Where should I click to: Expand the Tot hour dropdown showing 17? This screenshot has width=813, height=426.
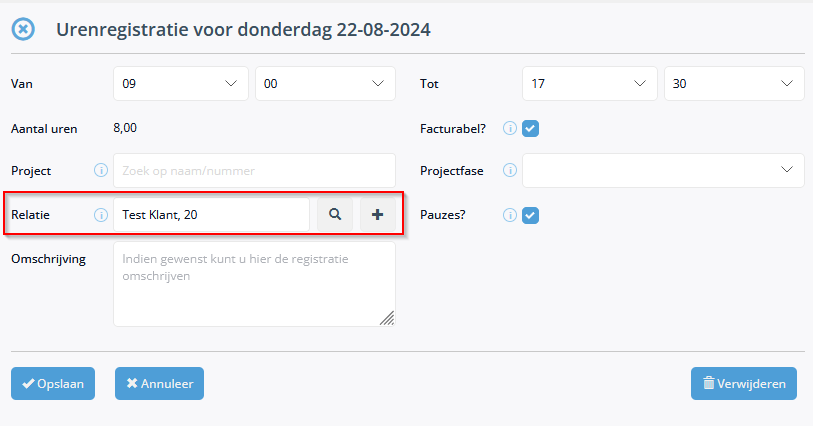590,83
